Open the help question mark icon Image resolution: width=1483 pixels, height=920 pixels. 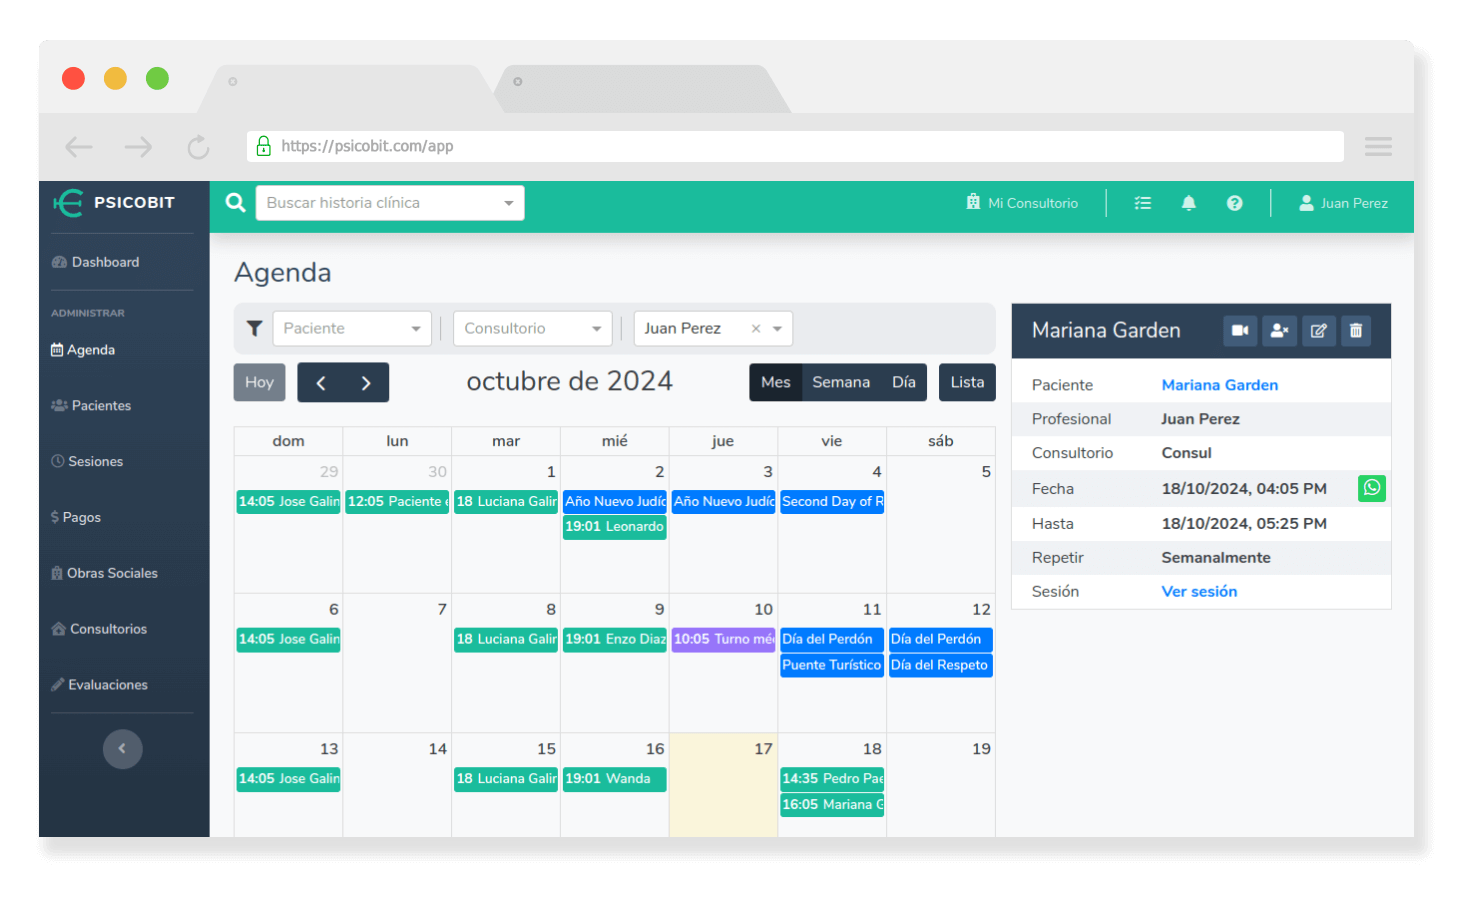click(x=1234, y=203)
